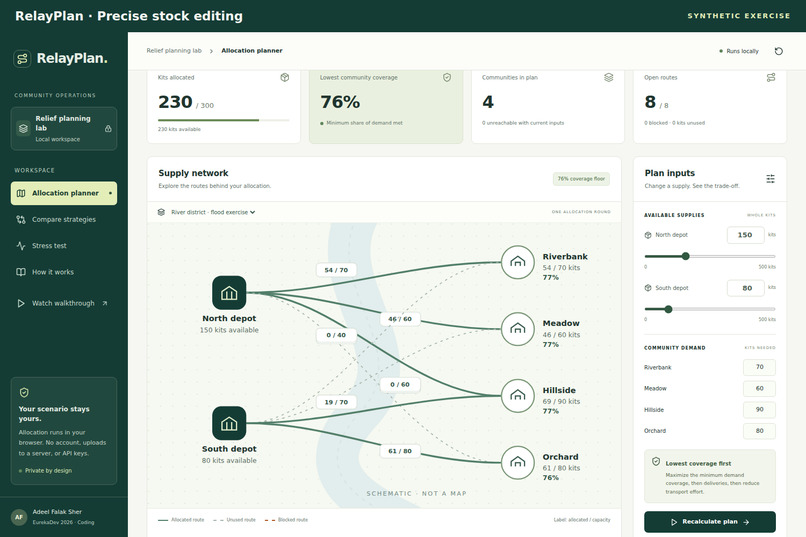The height and width of the screenshot is (537, 806).
Task: Select the Riverbank community node
Action: pyautogui.click(x=518, y=262)
